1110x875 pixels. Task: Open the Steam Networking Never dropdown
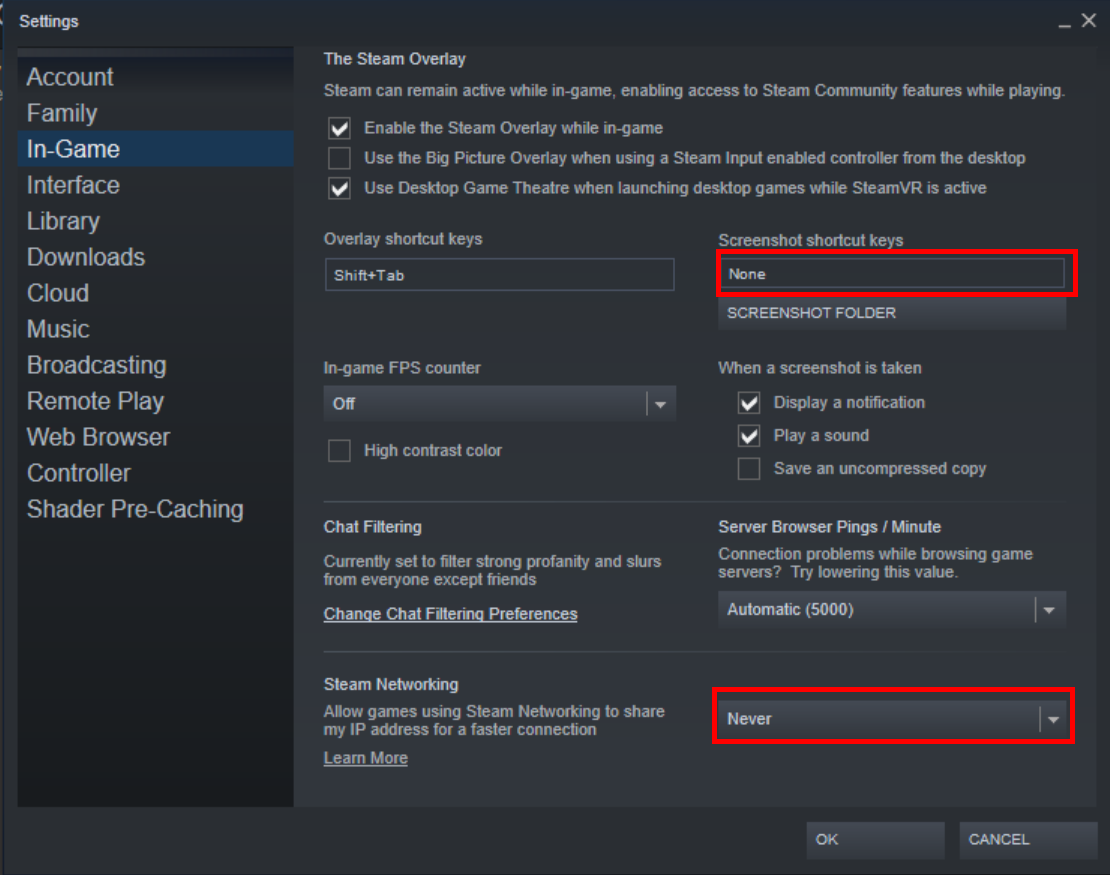(x=893, y=719)
